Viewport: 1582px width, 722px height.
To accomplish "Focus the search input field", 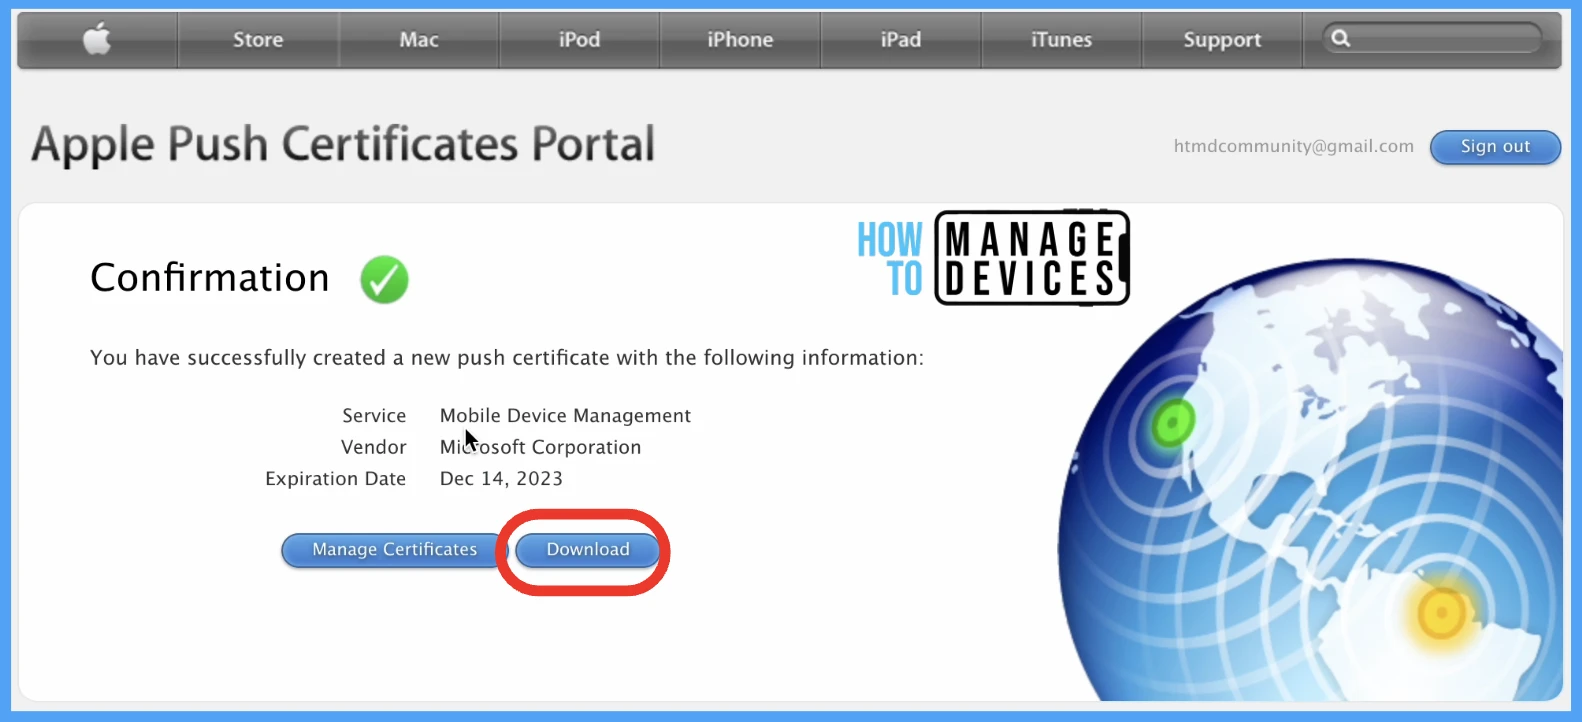I will (x=1433, y=38).
